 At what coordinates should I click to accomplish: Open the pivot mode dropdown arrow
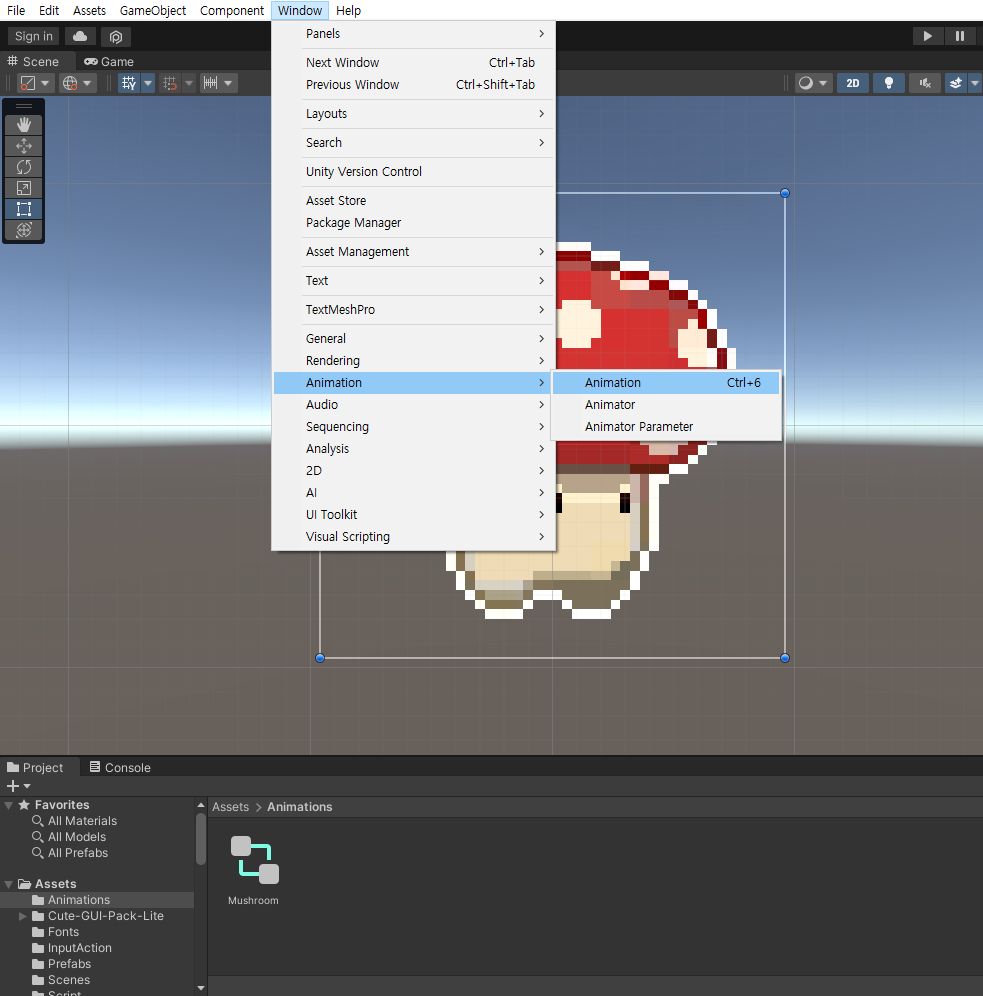(x=45, y=83)
